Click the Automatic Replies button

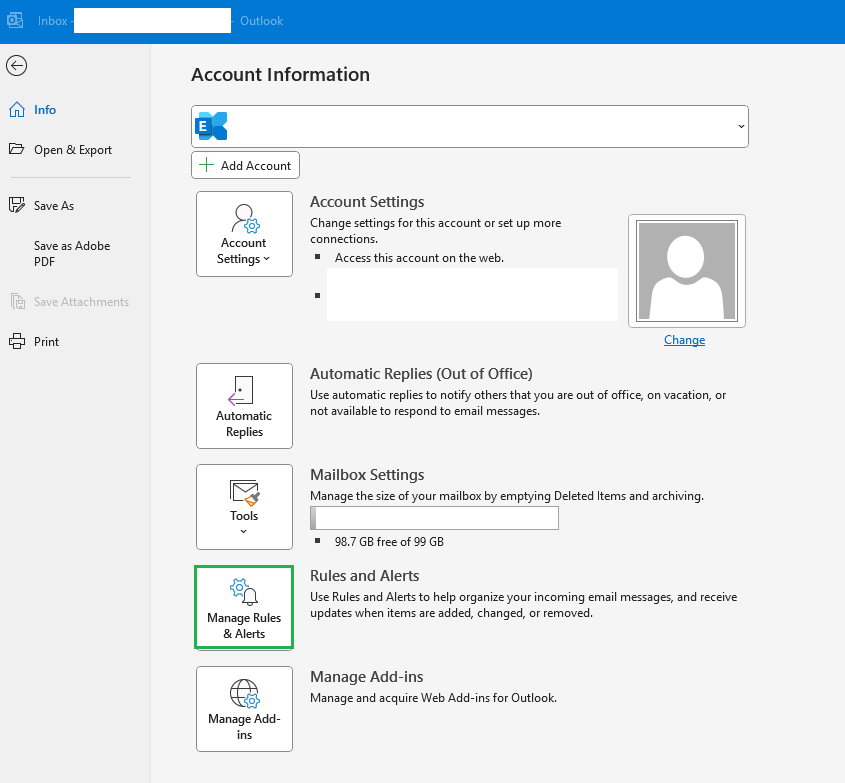tap(244, 406)
